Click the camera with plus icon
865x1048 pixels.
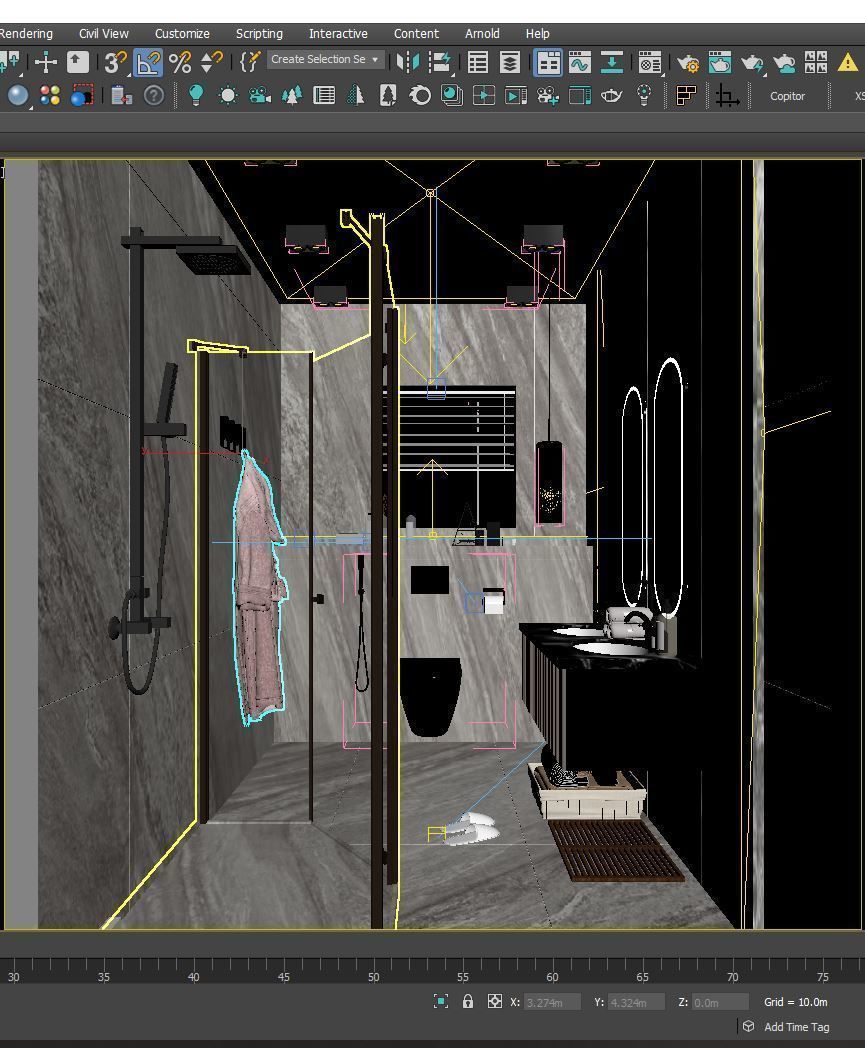[x=547, y=96]
